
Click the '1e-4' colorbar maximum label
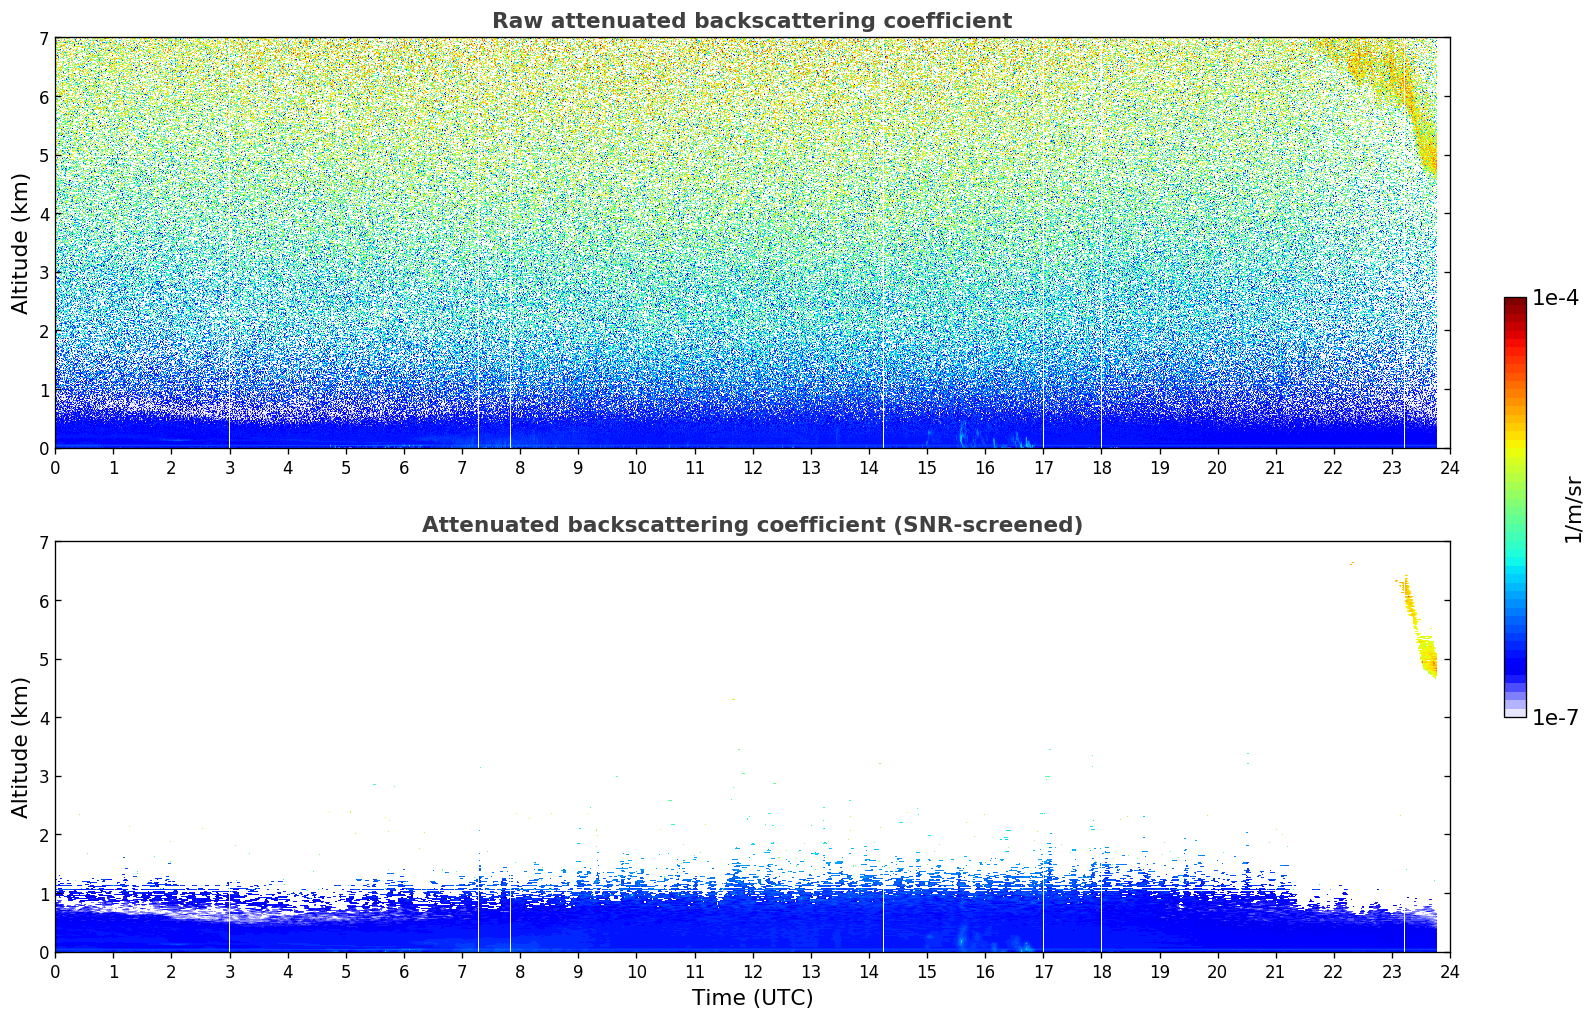point(1555,298)
